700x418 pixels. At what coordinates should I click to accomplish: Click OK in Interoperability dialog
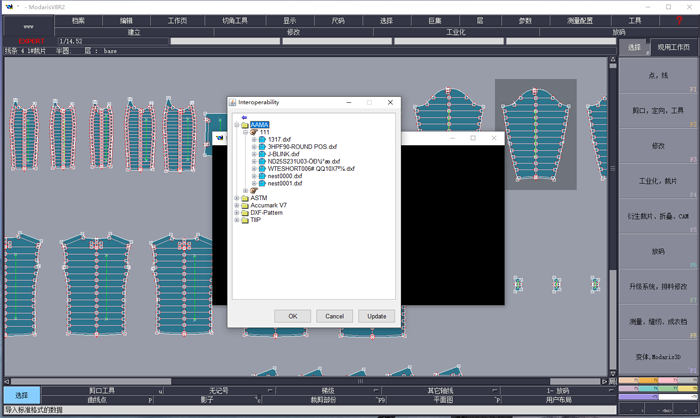pos(292,316)
